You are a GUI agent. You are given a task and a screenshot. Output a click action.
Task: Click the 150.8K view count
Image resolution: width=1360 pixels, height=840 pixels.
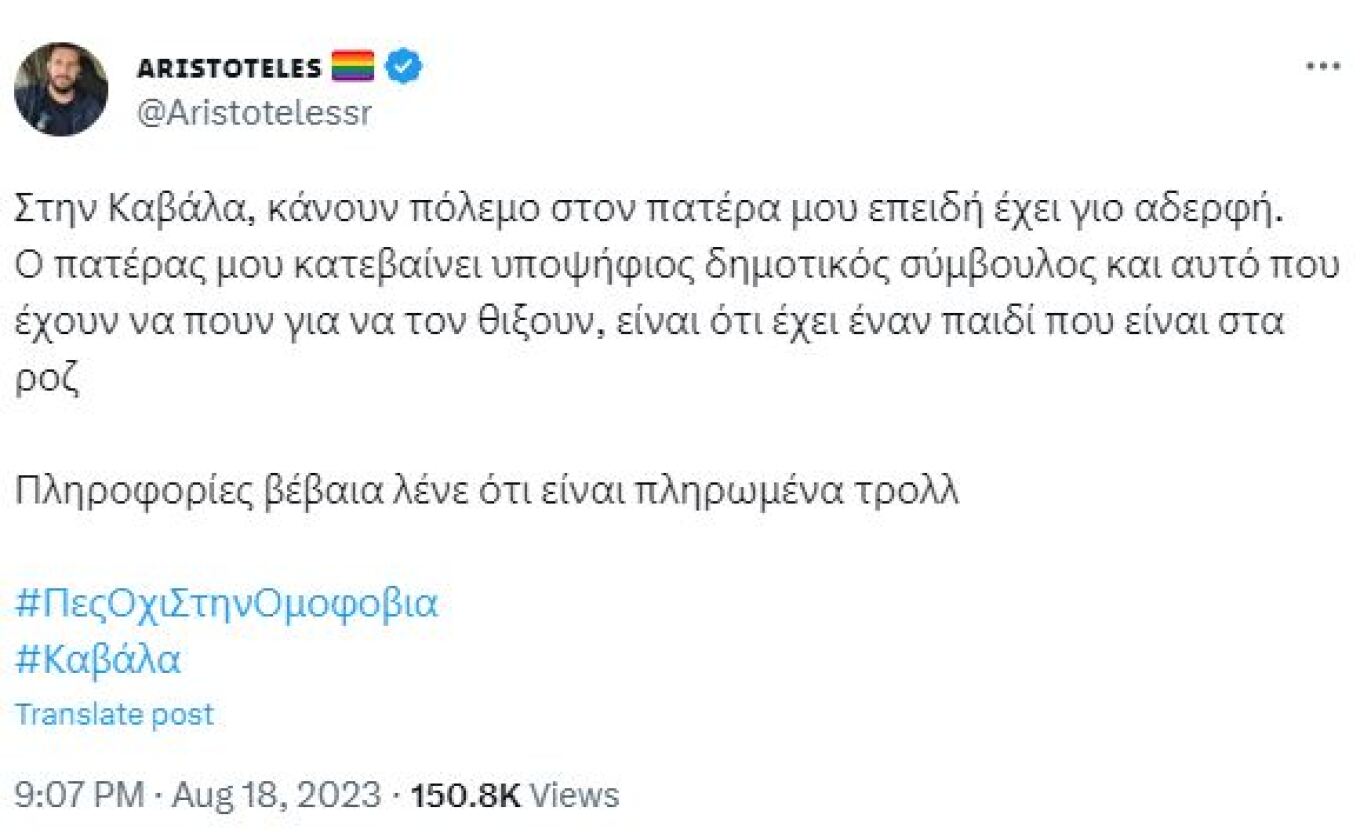coord(465,795)
